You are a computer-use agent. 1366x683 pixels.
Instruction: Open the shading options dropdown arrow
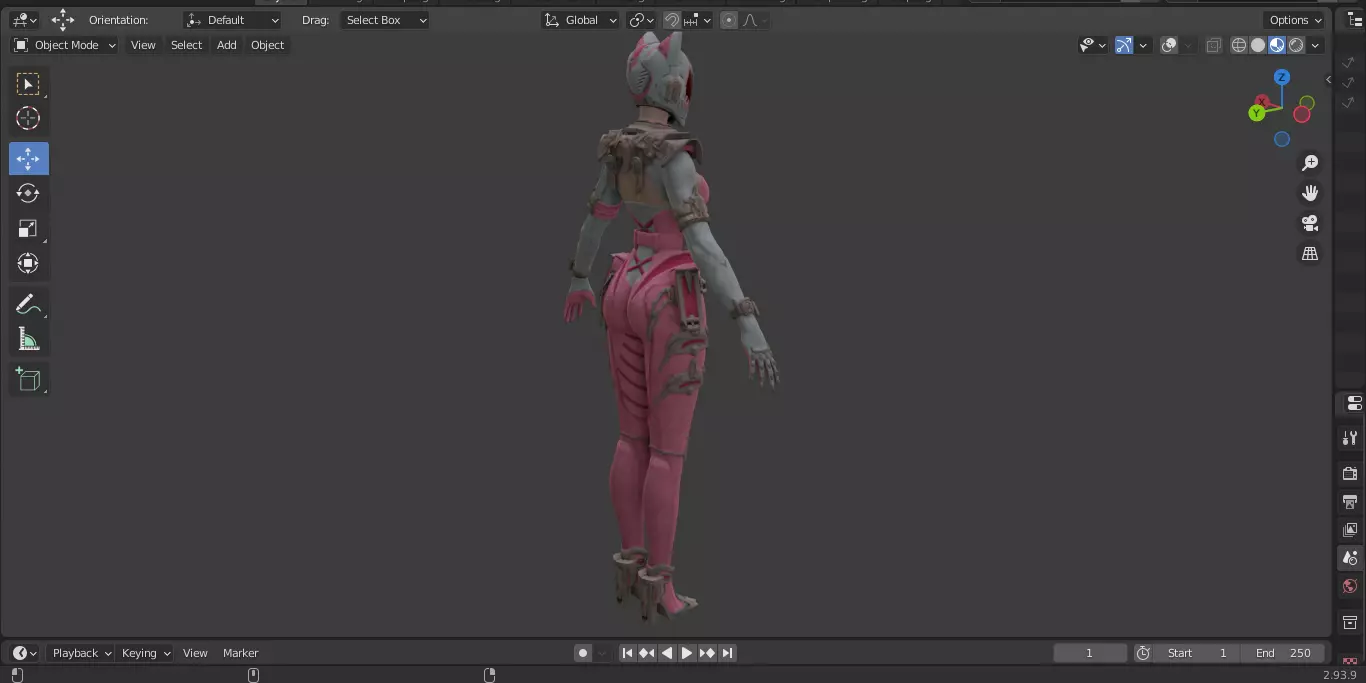coord(1316,45)
